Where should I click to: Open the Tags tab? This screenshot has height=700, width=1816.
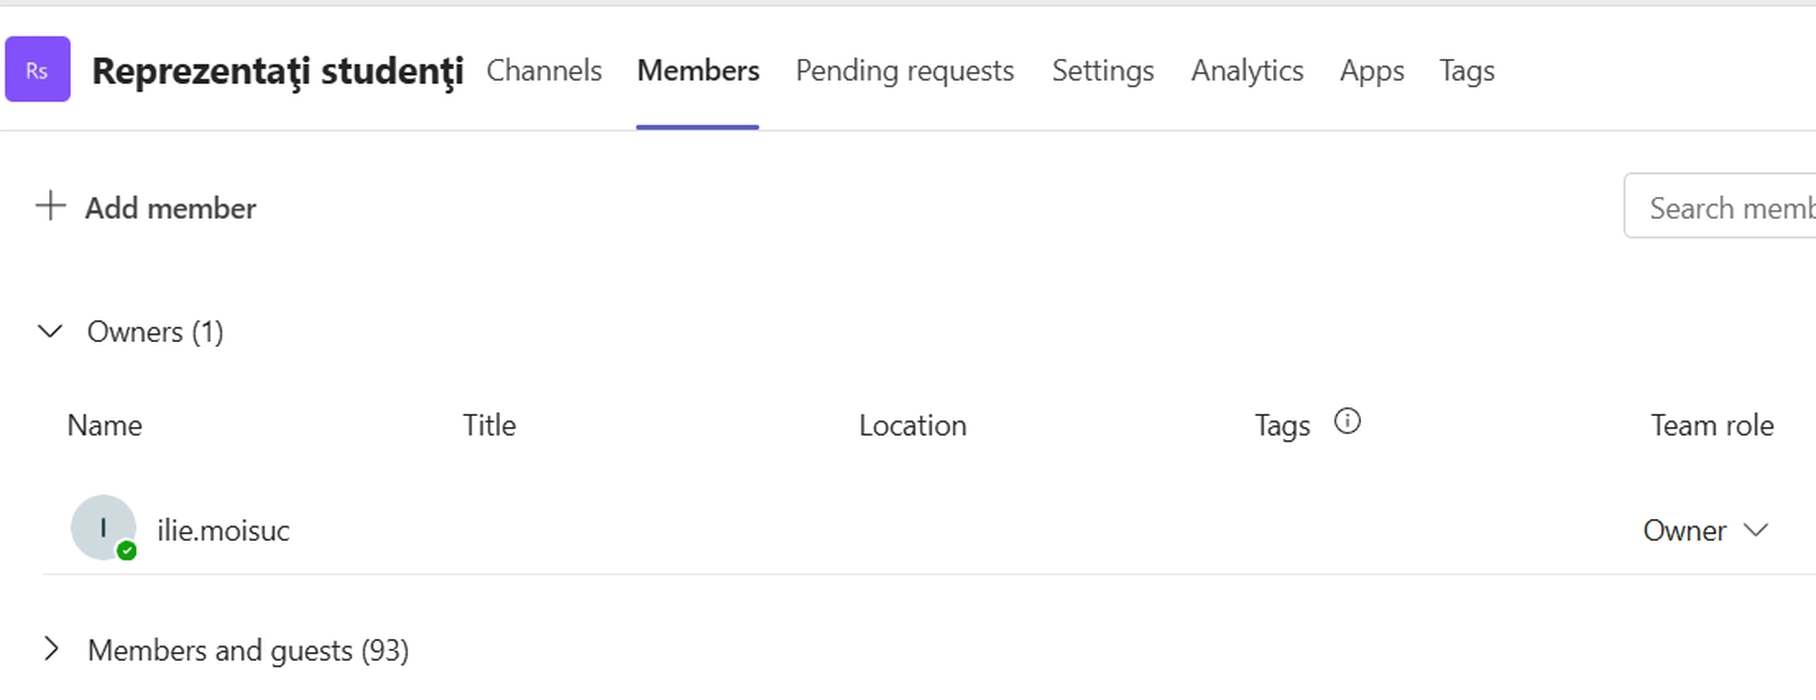pyautogui.click(x=1467, y=70)
